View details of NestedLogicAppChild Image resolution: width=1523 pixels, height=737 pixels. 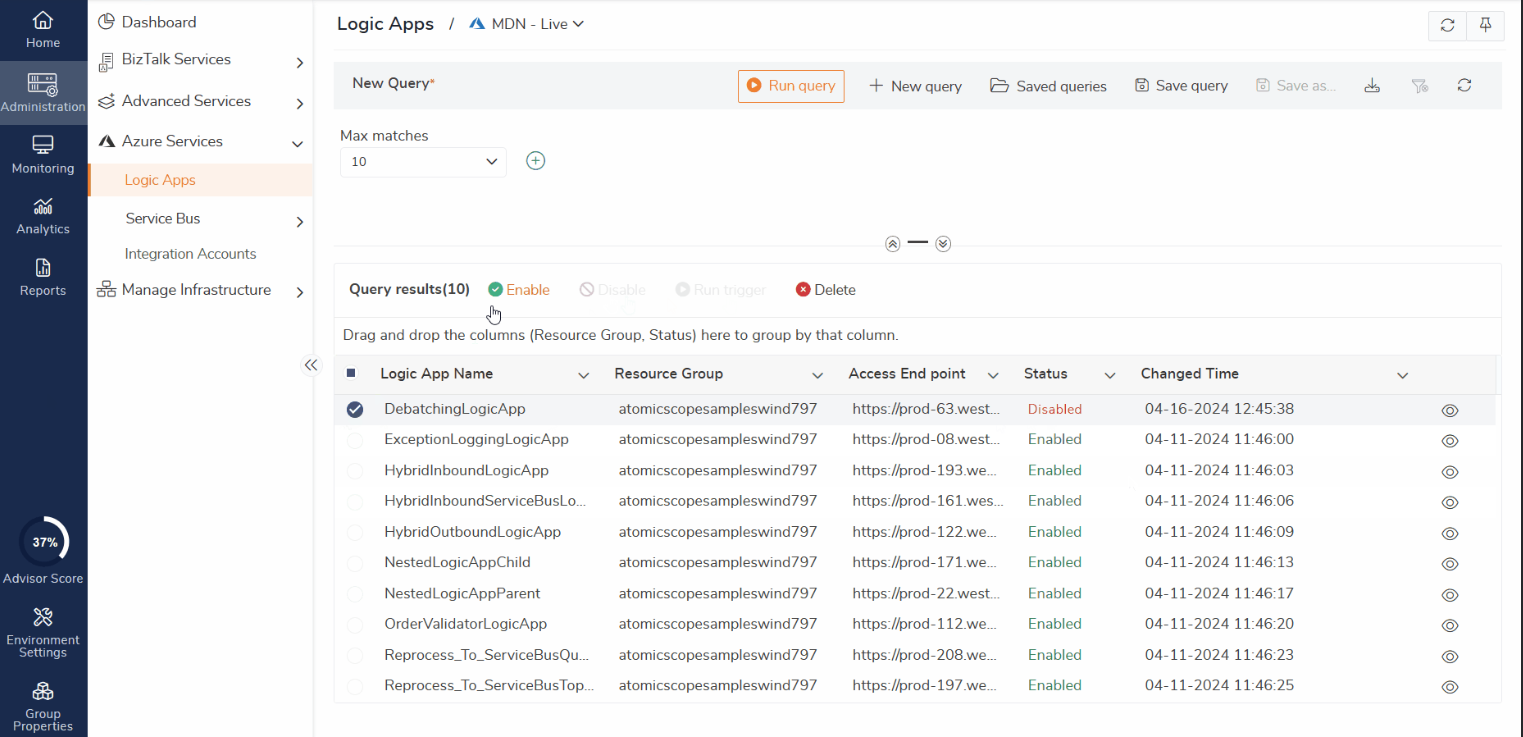(1450, 564)
